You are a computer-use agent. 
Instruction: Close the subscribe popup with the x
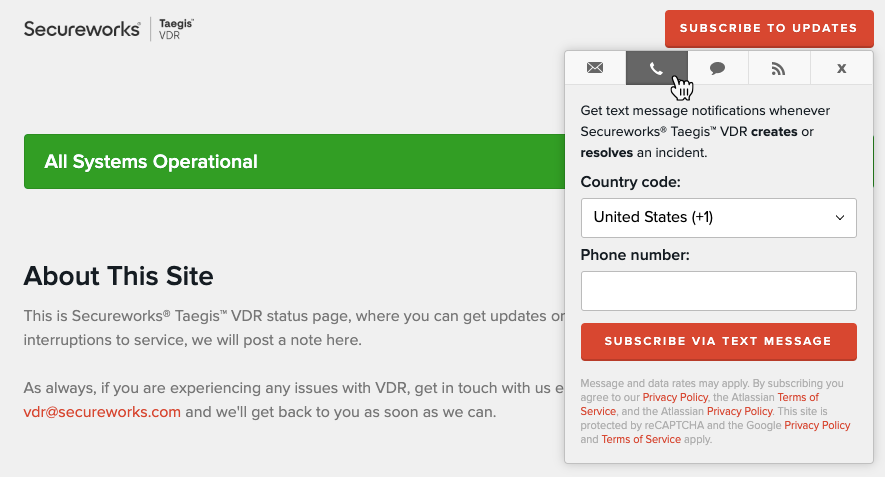point(842,68)
